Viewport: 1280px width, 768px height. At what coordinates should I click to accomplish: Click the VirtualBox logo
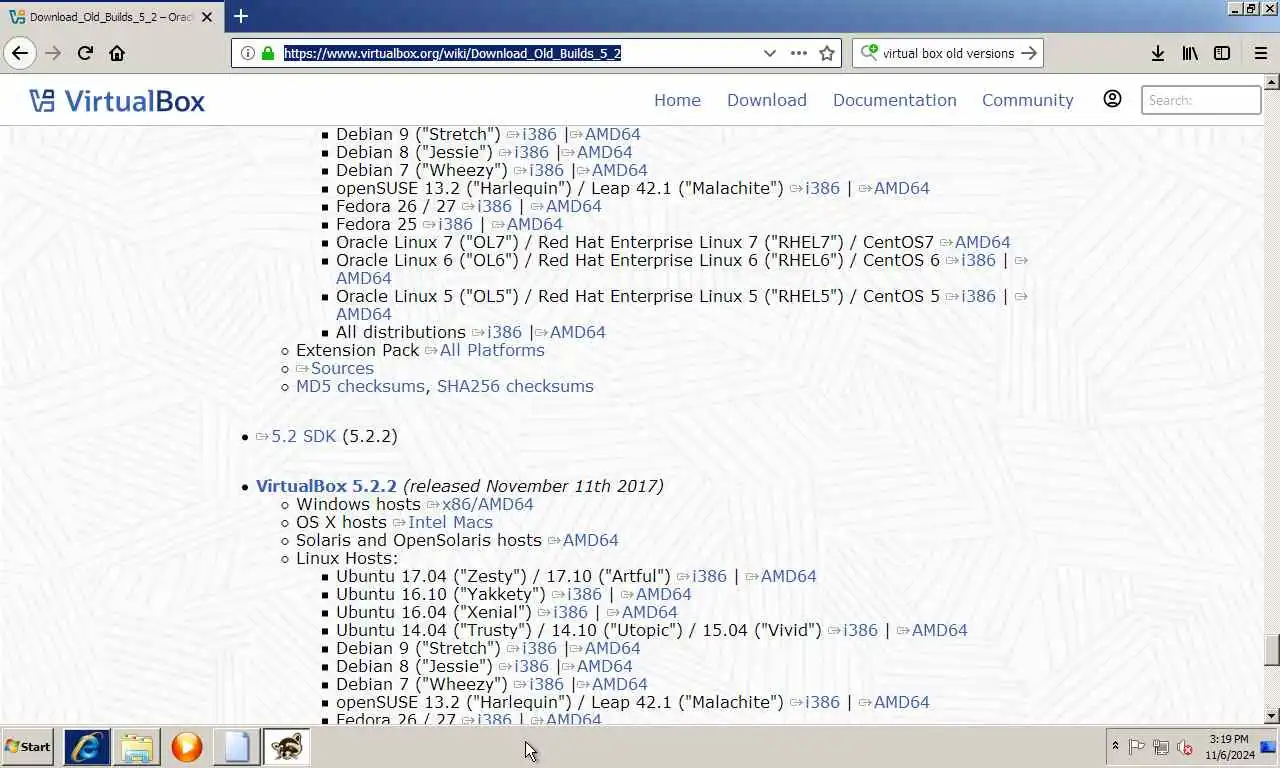click(x=117, y=100)
